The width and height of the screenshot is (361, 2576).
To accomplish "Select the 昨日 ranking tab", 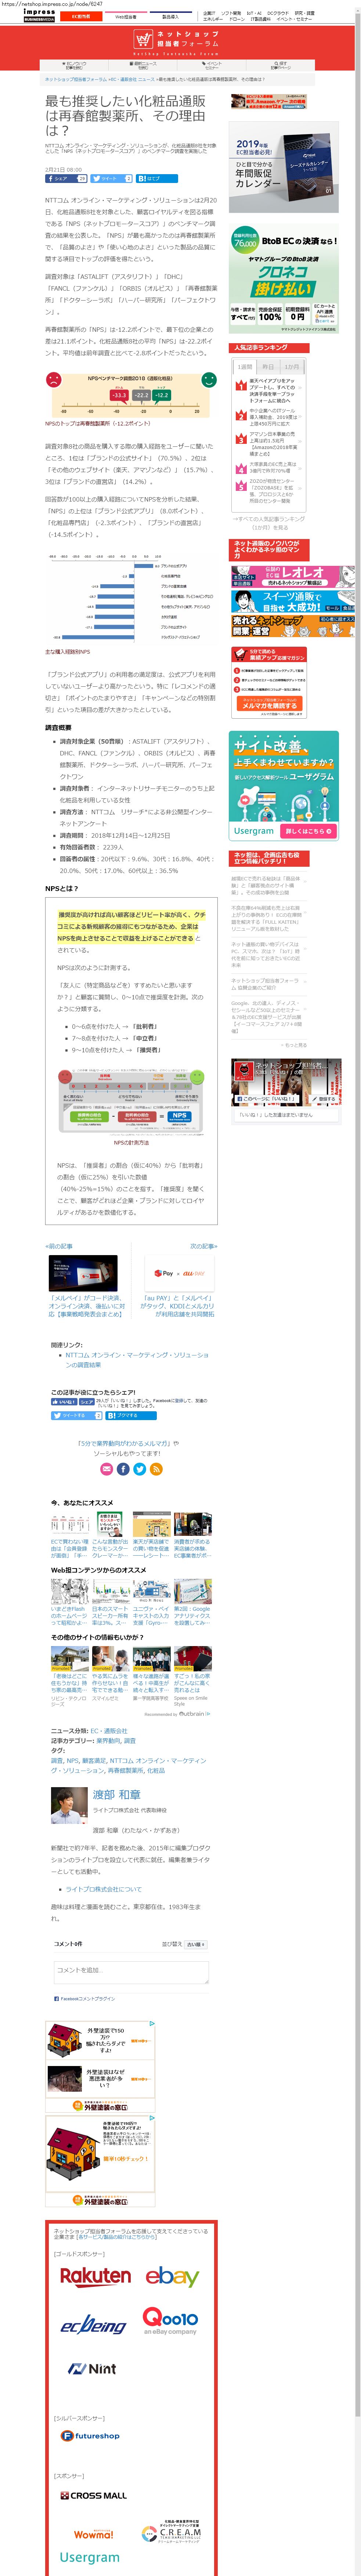I will click(268, 367).
